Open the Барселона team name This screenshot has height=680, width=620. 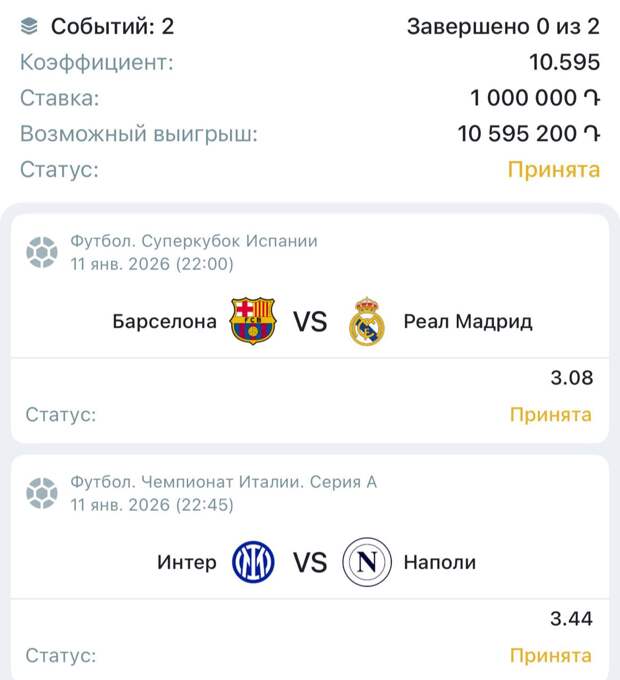tap(164, 322)
